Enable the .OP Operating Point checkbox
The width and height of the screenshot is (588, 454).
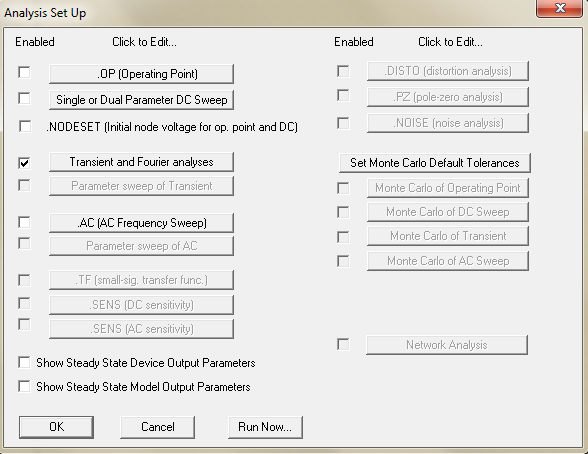tap(24, 72)
